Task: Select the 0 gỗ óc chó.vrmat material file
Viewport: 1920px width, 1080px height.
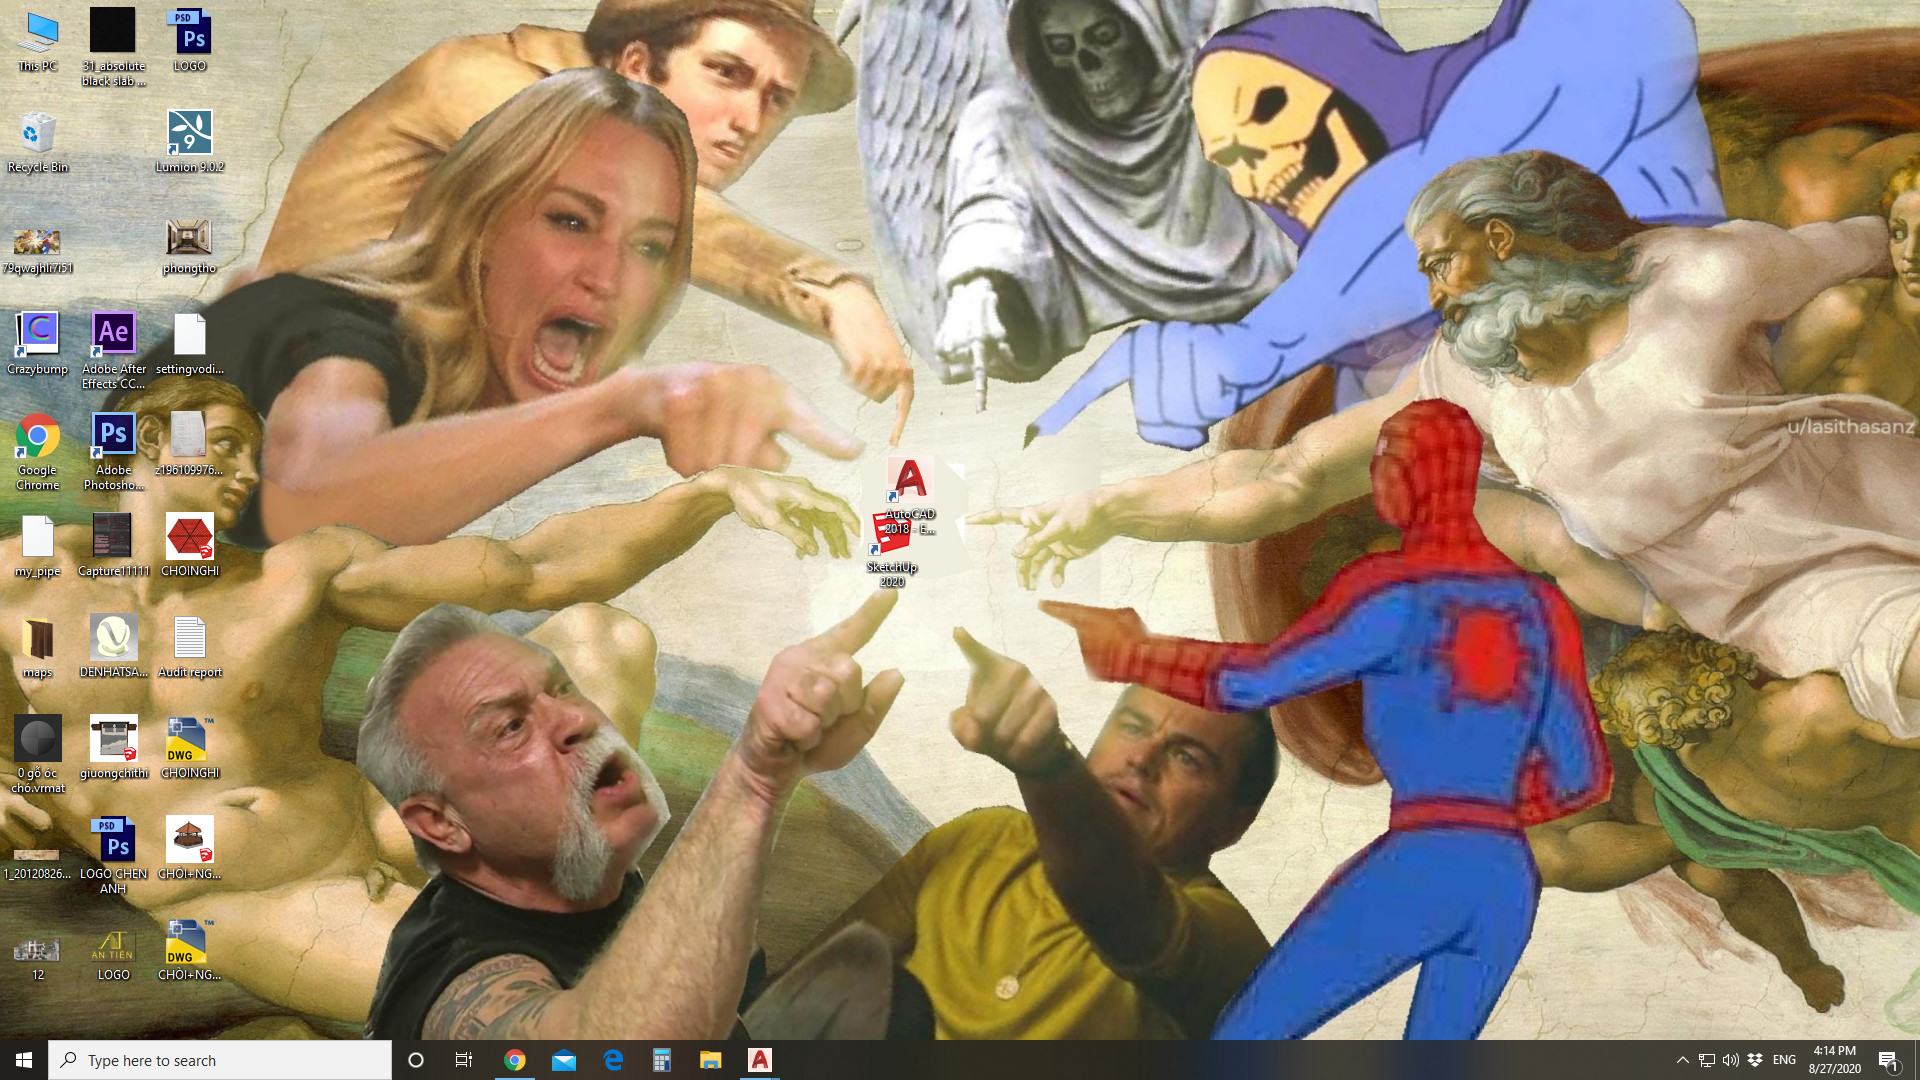Action: click(x=38, y=755)
